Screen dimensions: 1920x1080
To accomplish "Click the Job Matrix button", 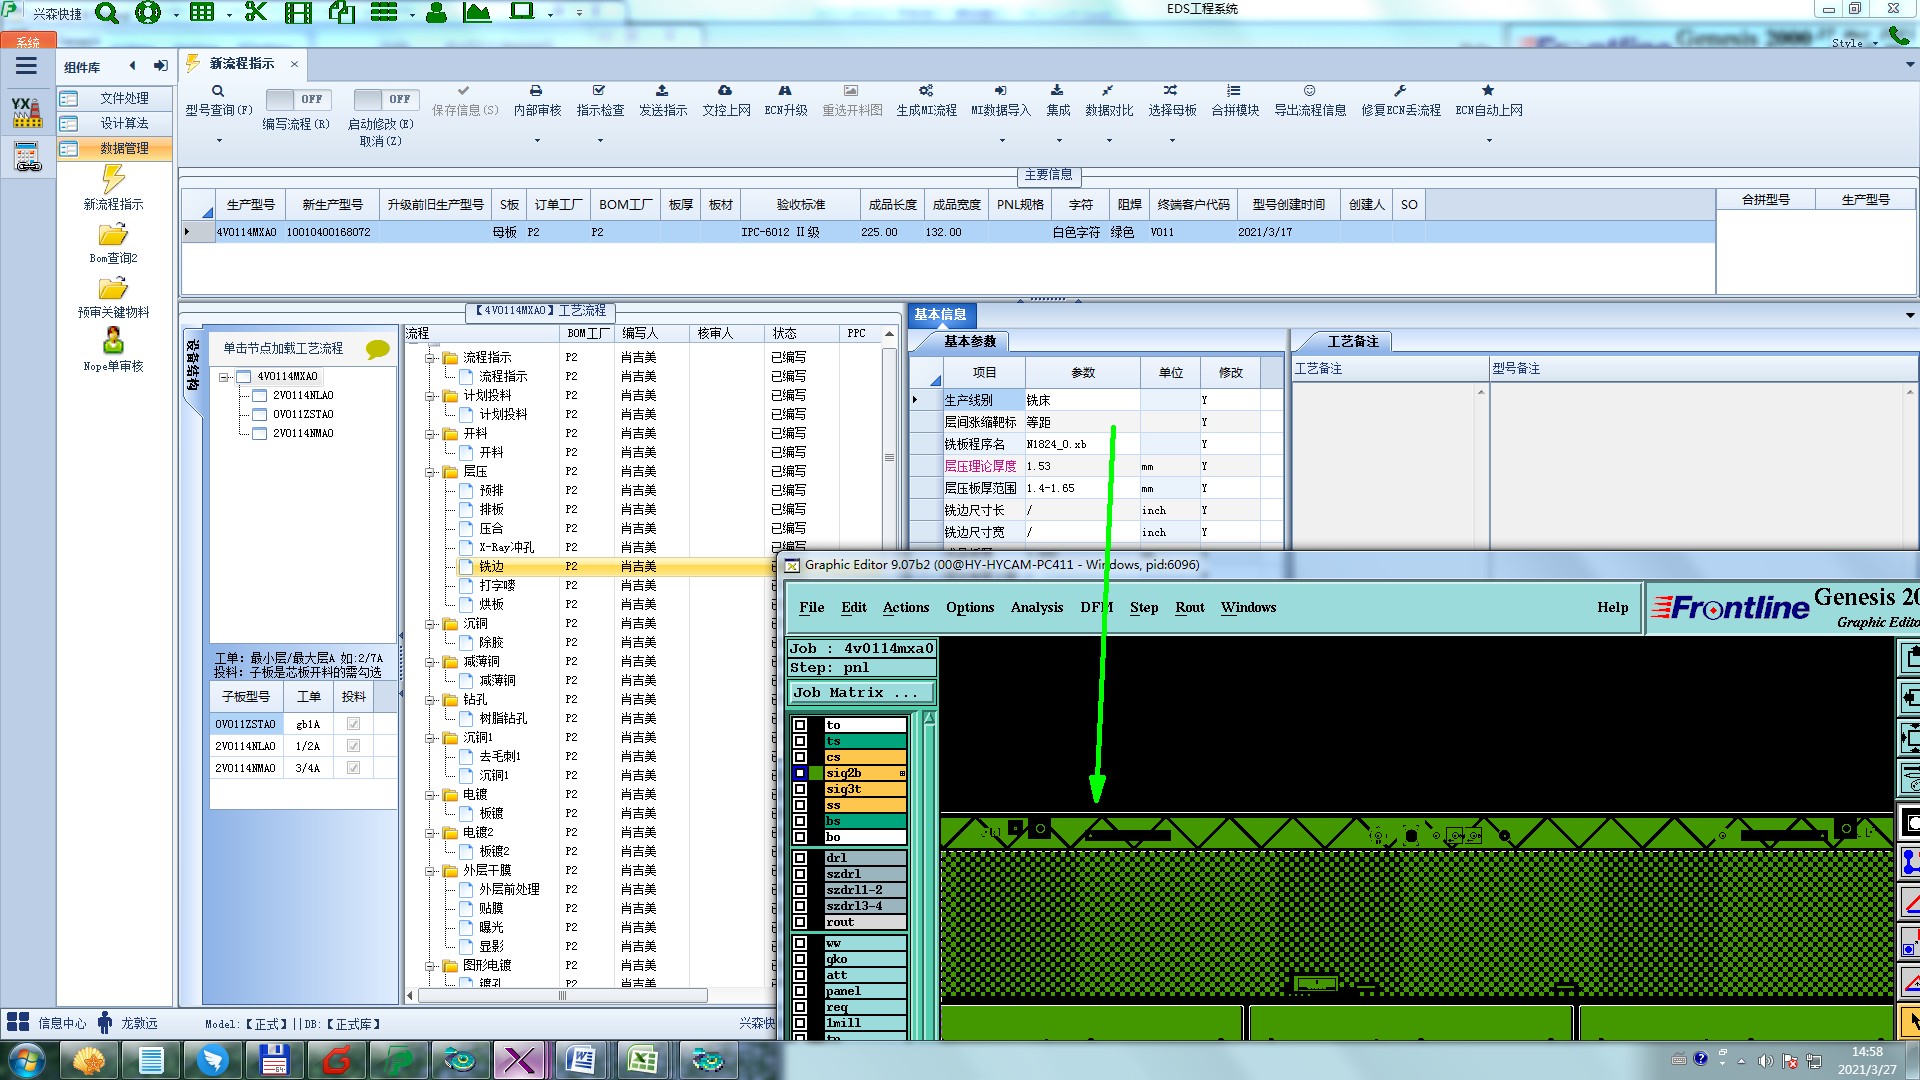I will click(860, 692).
